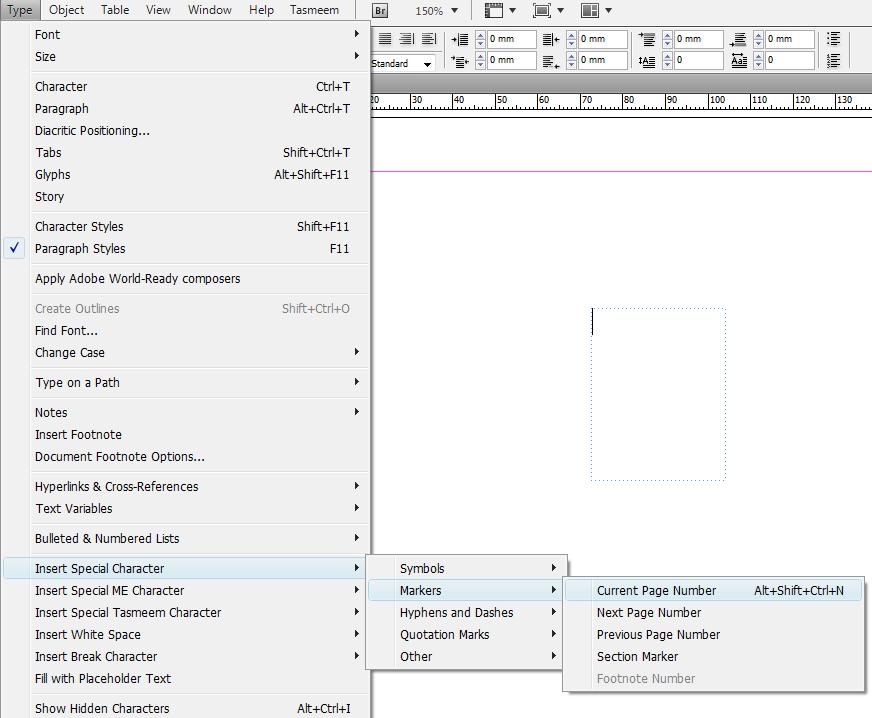Click the Left Indent icon
The width and height of the screenshot is (872, 718).
click(x=460, y=39)
